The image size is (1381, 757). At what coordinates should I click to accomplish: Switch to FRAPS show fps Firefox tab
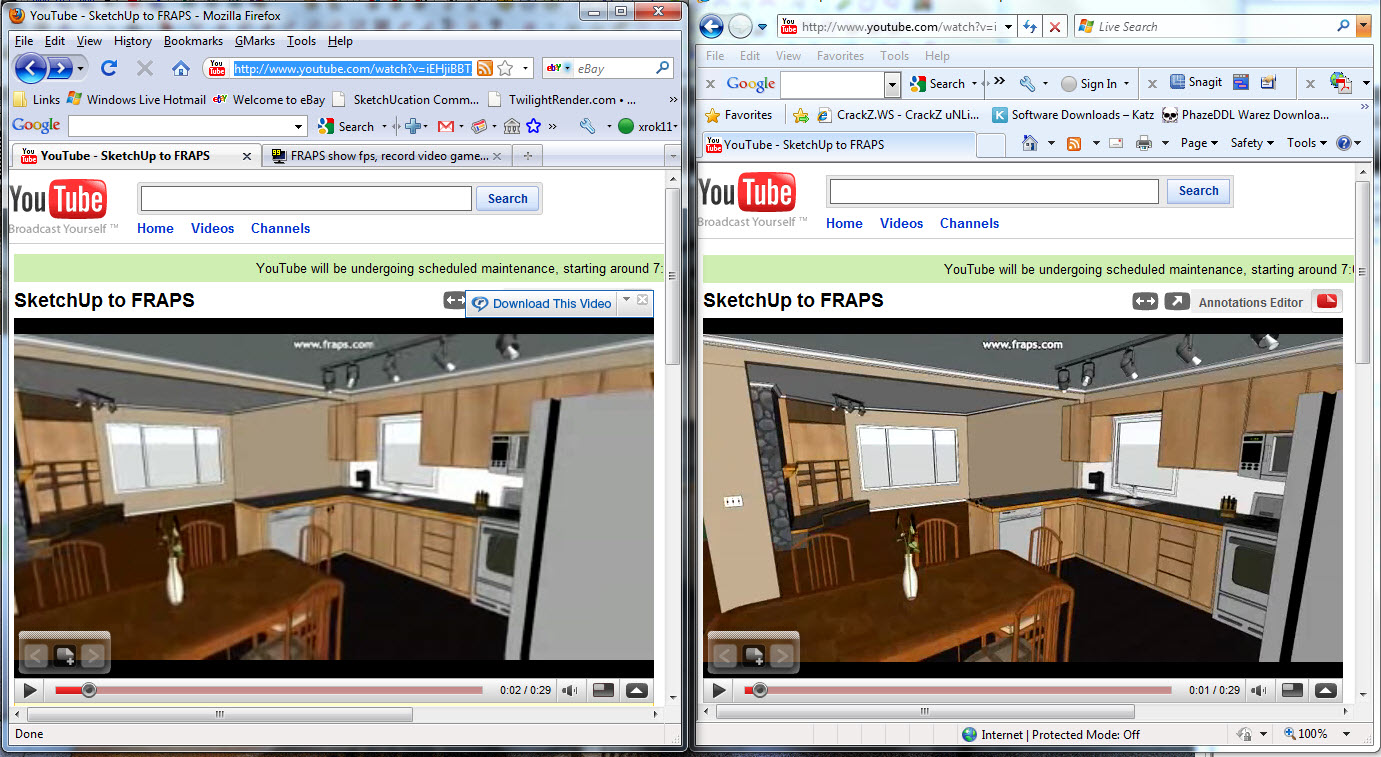[x=388, y=156]
